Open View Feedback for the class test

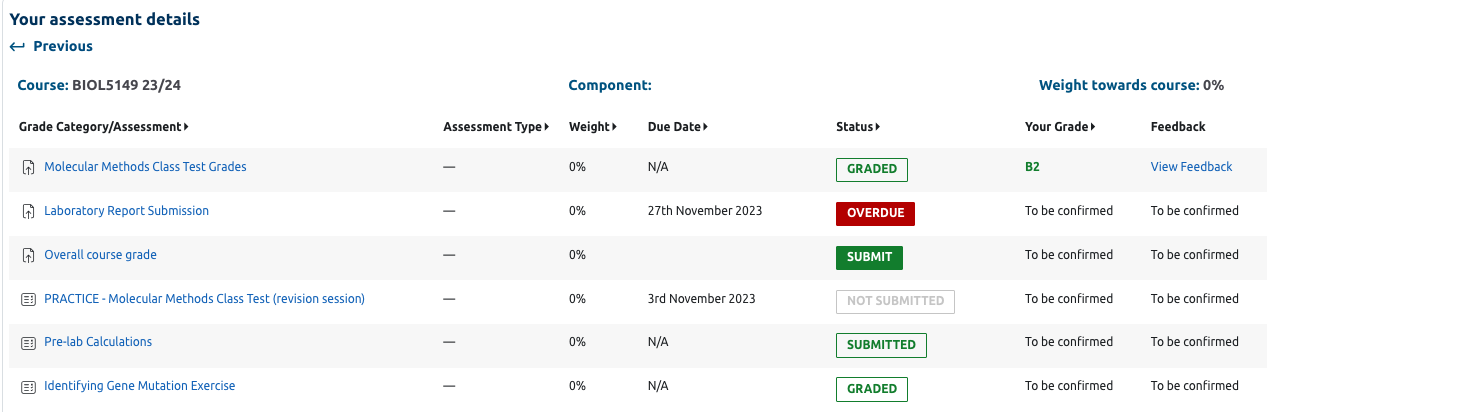tap(1191, 167)
